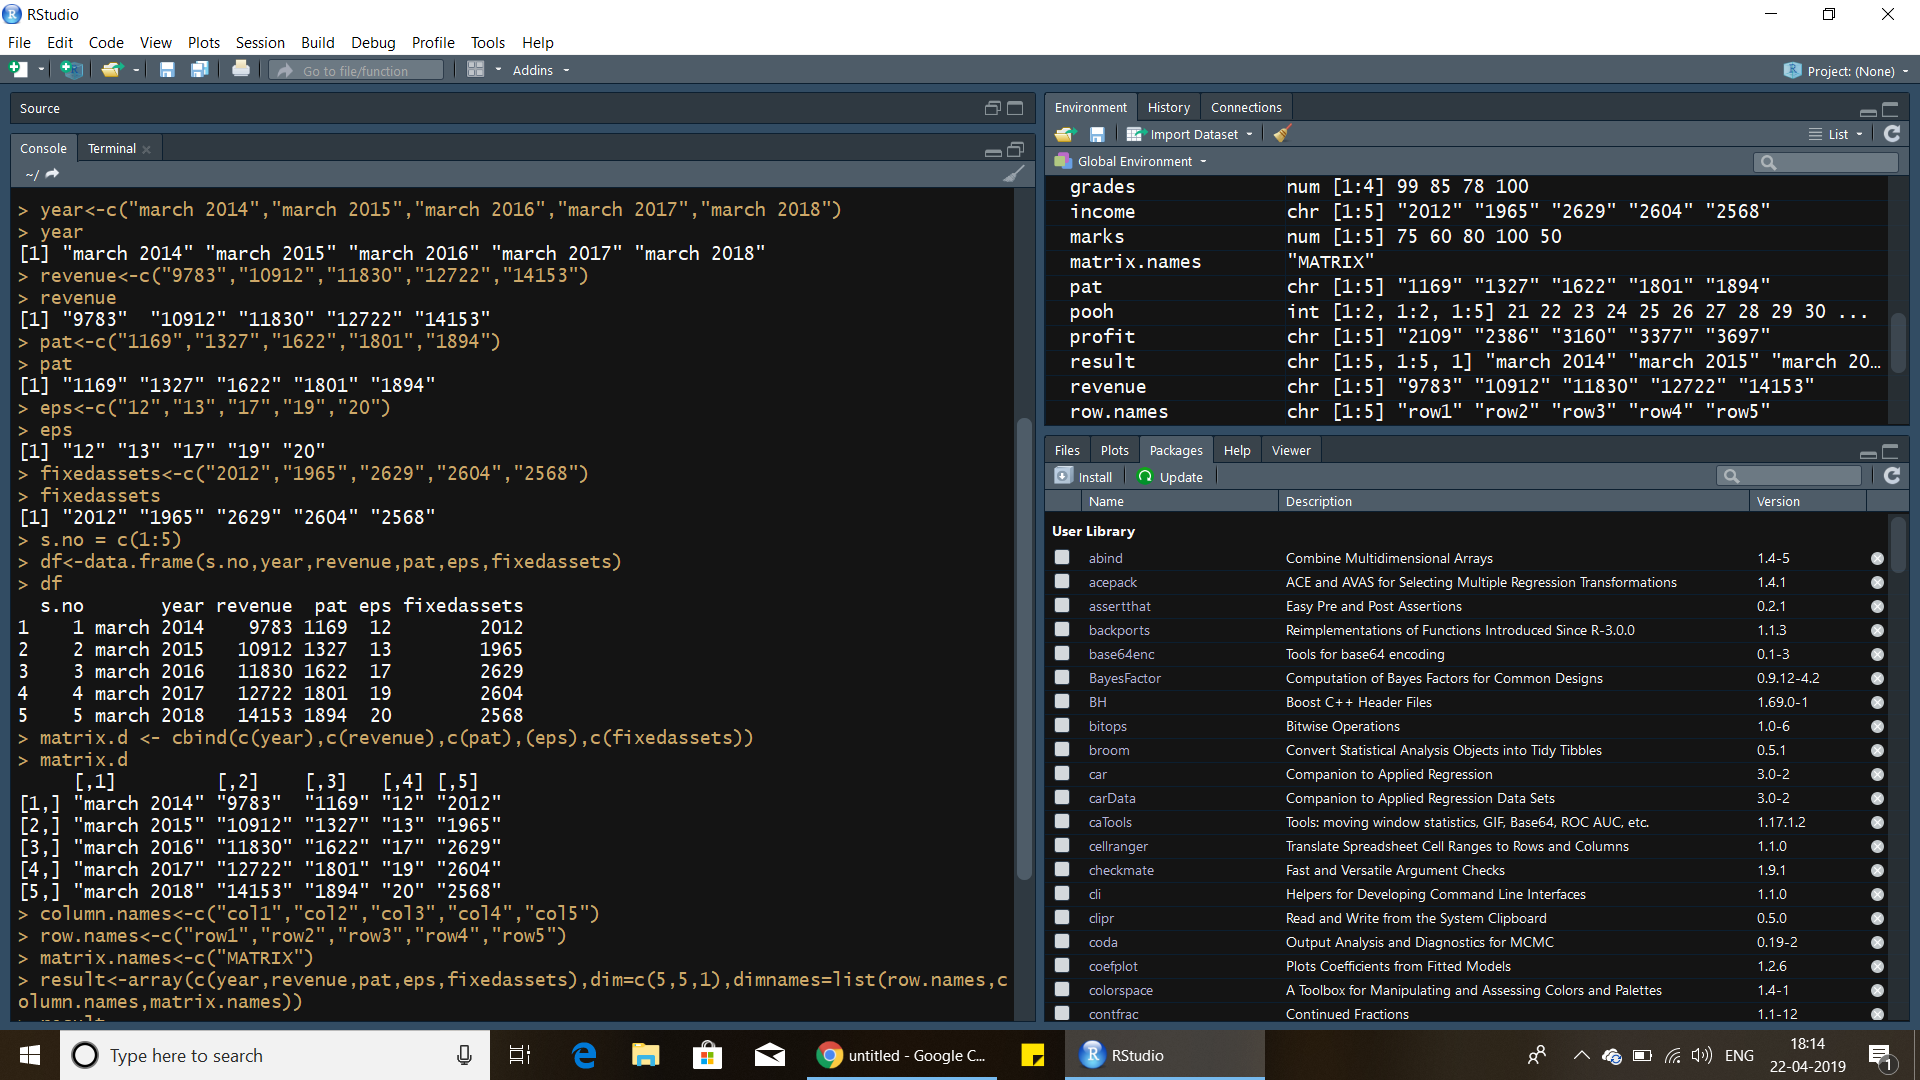Switch to the History tab
This screenshot has height=1080, width=1920.
tap(1168, 107)
